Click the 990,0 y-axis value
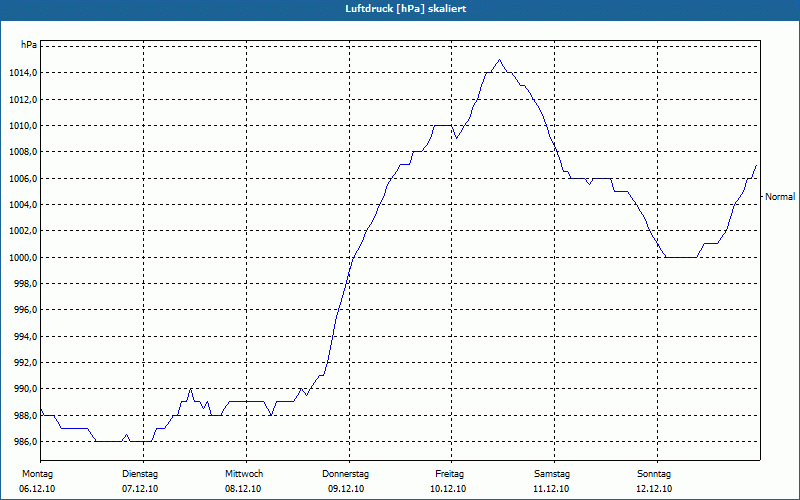This screenshot has width=800, height=500. click(26, 389)
